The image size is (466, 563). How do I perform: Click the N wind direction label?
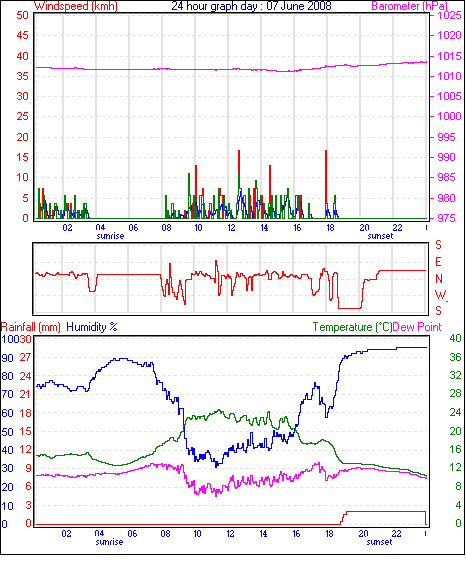pos(439,279)
